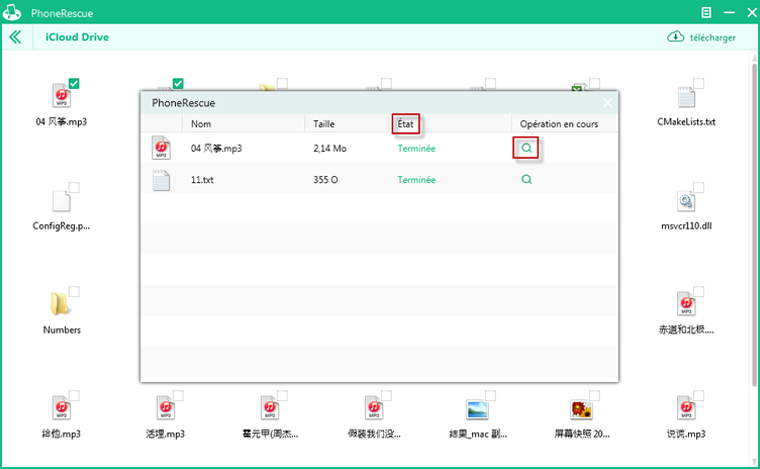Click the État column header
The width and height of the screenshot is (760, 469).
tap(406, 124)
